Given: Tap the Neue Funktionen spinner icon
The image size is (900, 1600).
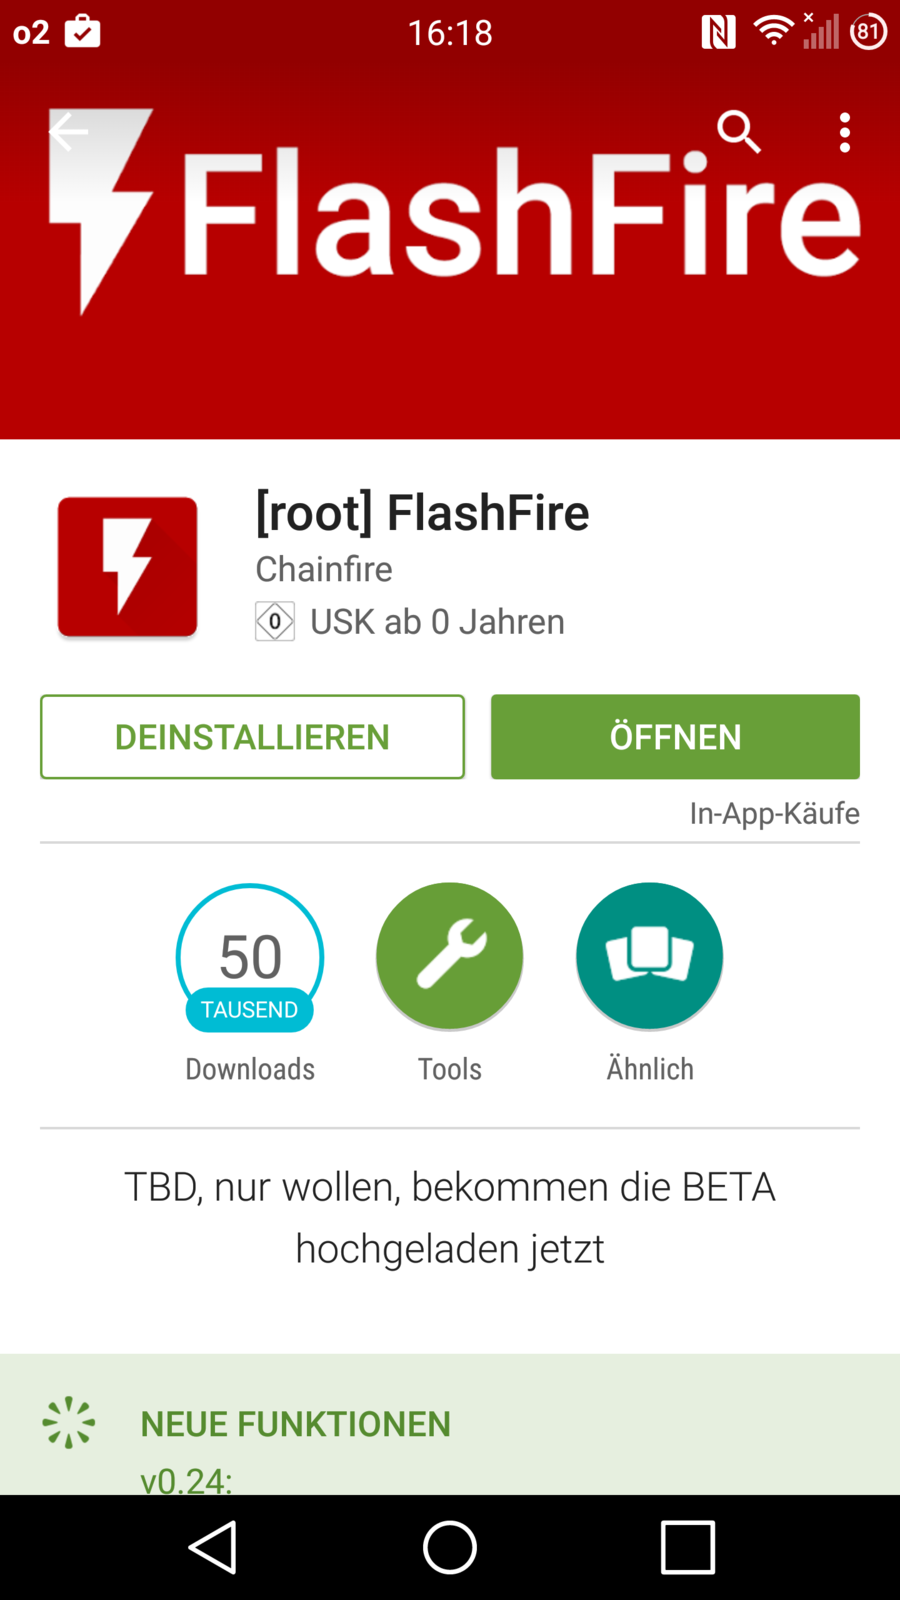Looking at the screenshot, I should pos(69,1422).
